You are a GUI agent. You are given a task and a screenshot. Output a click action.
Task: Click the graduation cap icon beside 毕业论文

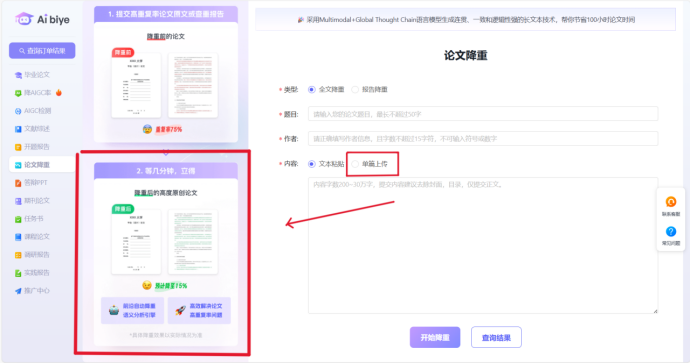click(18, 75)
